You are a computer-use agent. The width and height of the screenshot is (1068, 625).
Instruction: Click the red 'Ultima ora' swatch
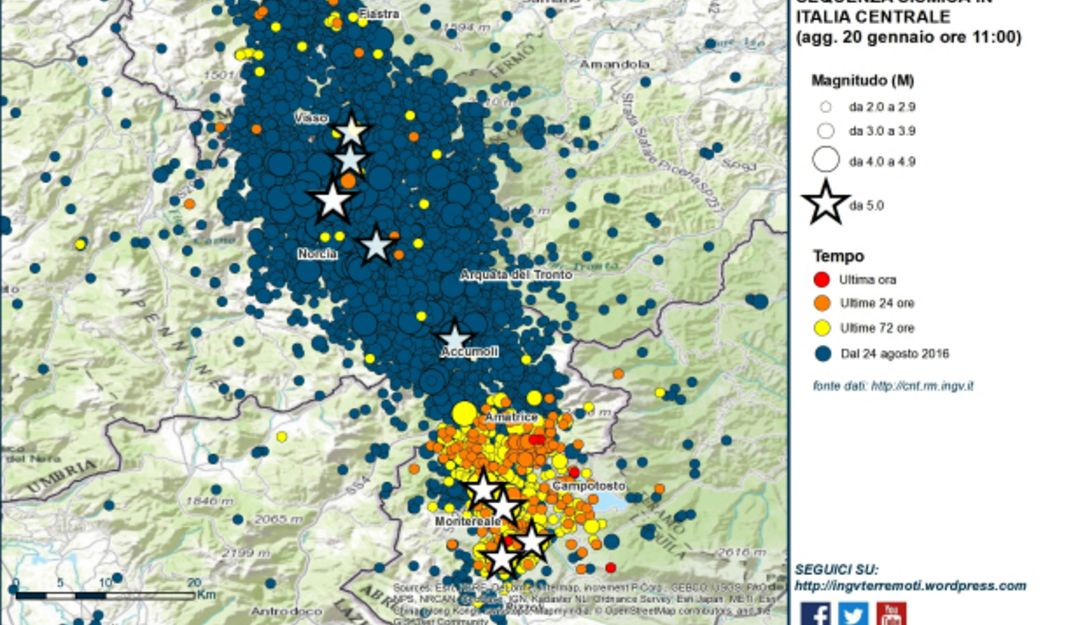point(822,279)
